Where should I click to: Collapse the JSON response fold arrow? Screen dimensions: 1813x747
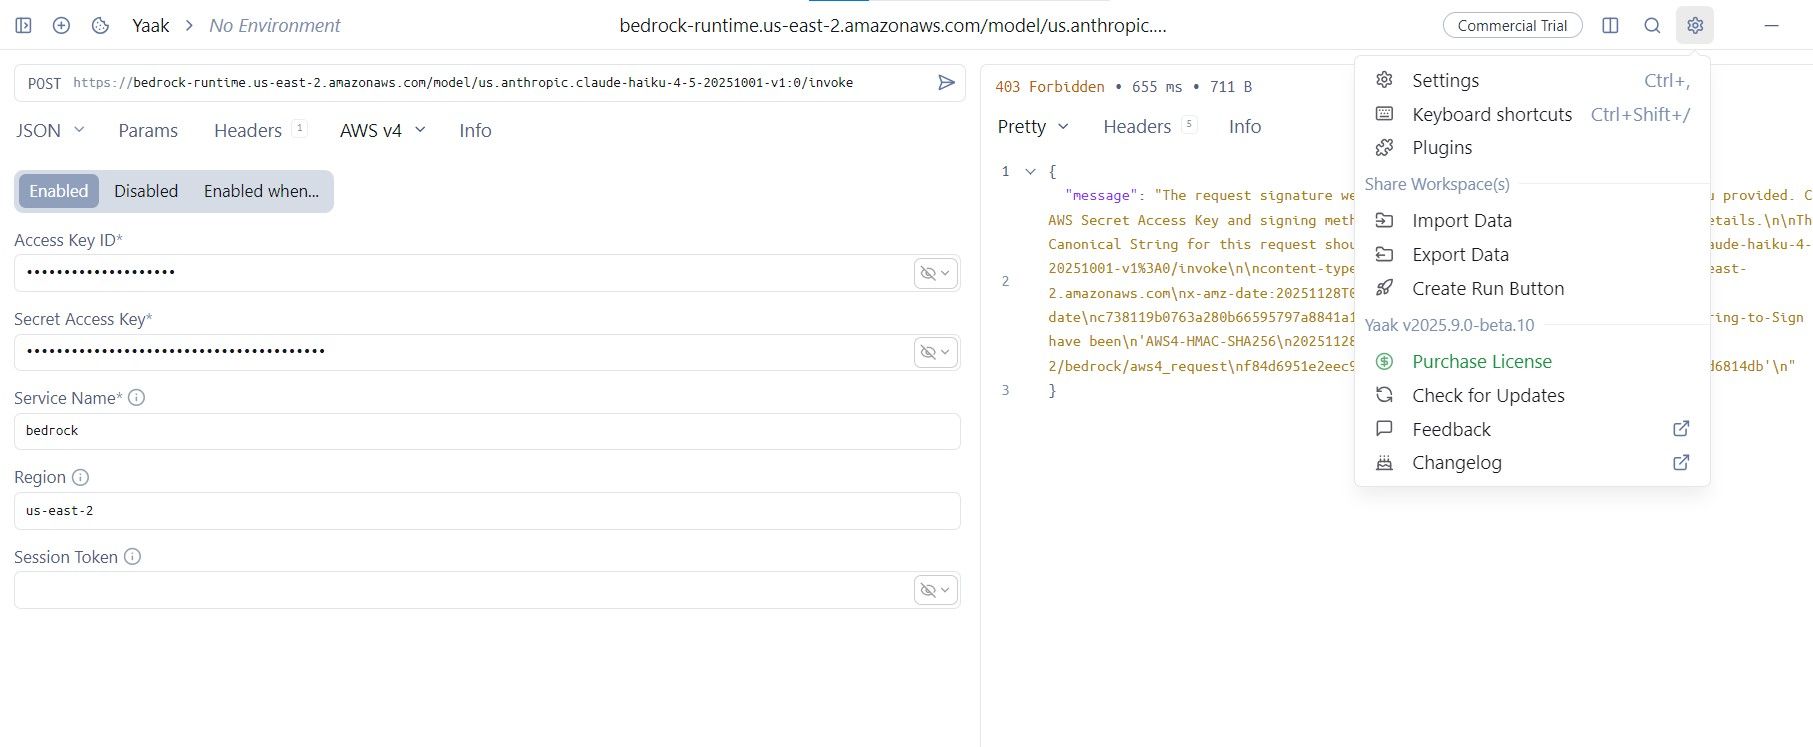coord(1030,172)
